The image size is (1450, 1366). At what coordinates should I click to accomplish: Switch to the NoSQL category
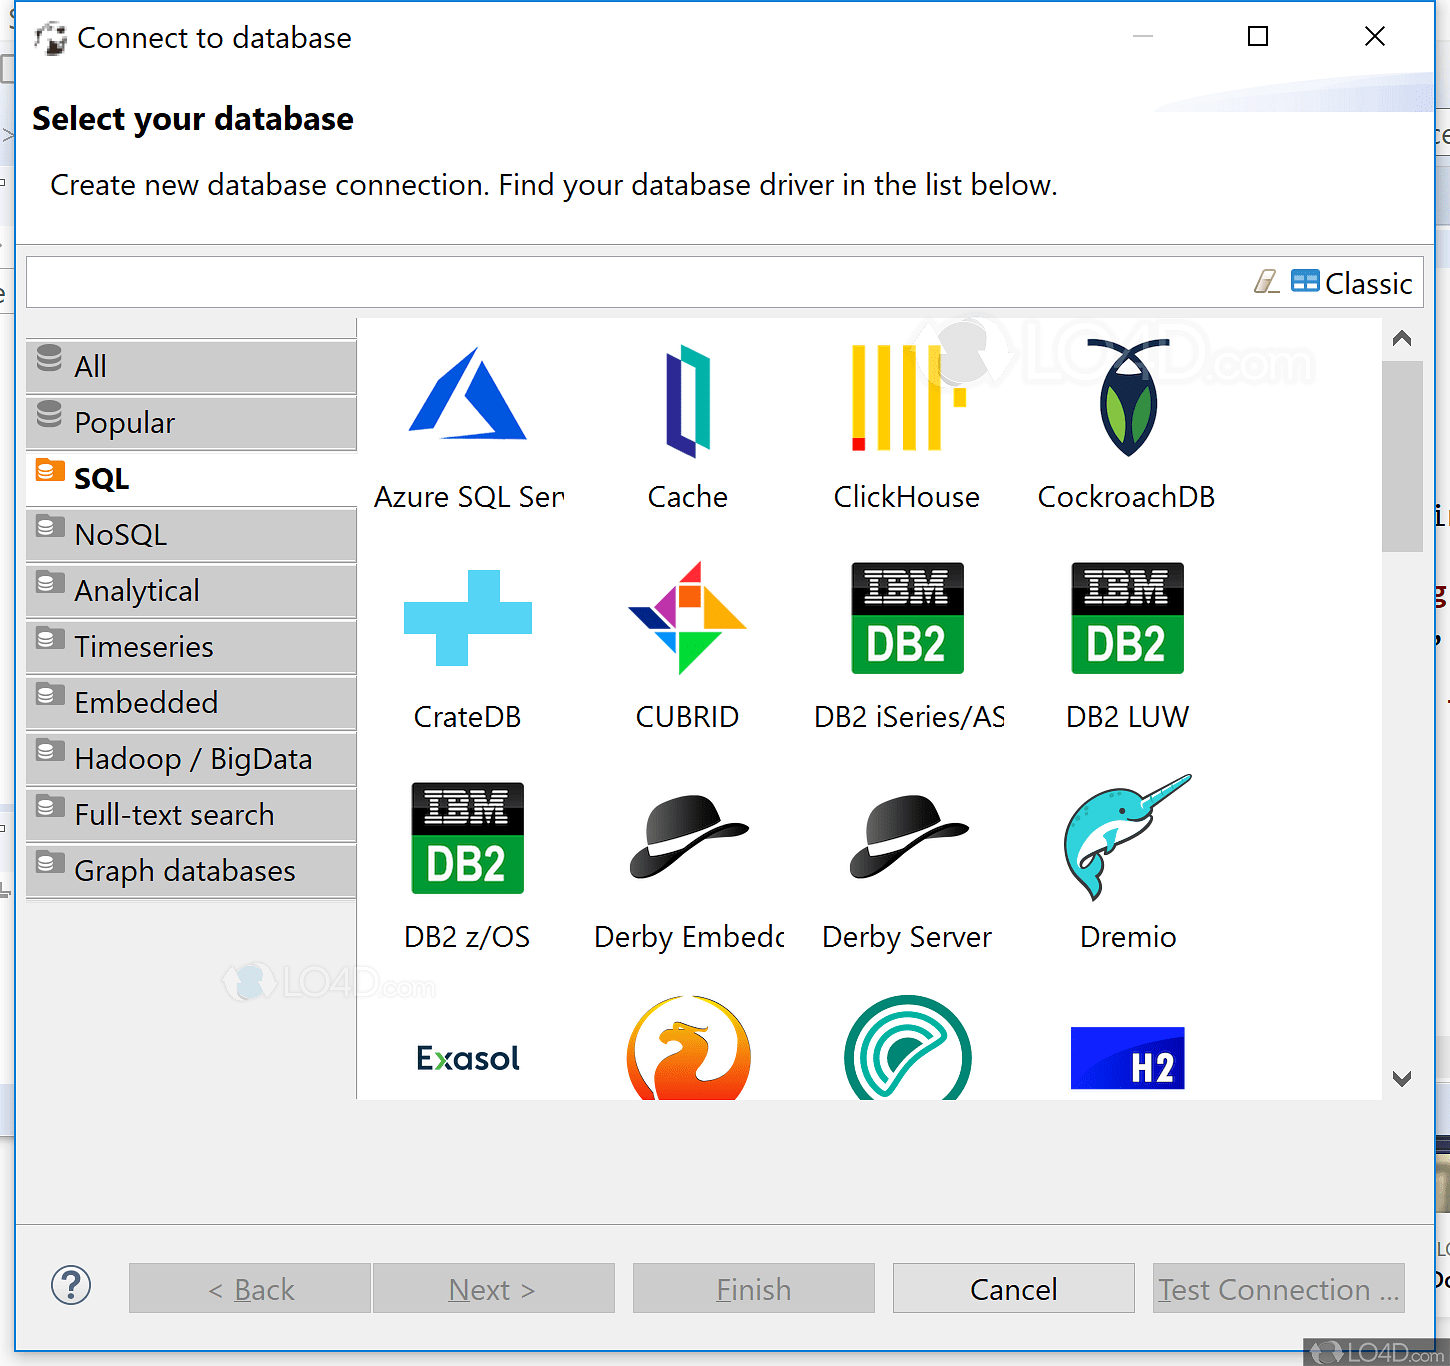coord(191,534)
